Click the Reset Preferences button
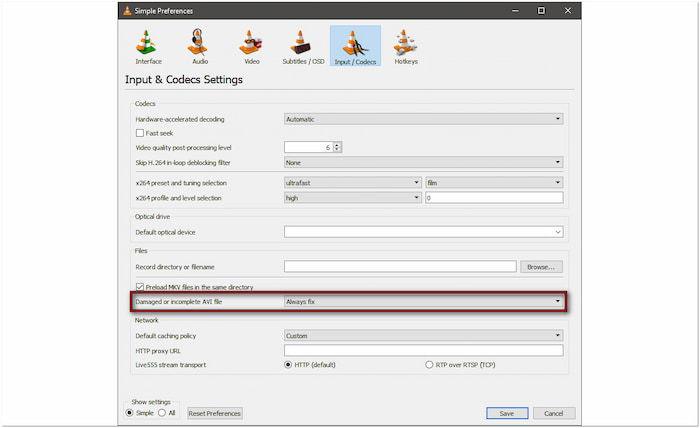Screen dimensions: 700x428 [x=215, y=413]
